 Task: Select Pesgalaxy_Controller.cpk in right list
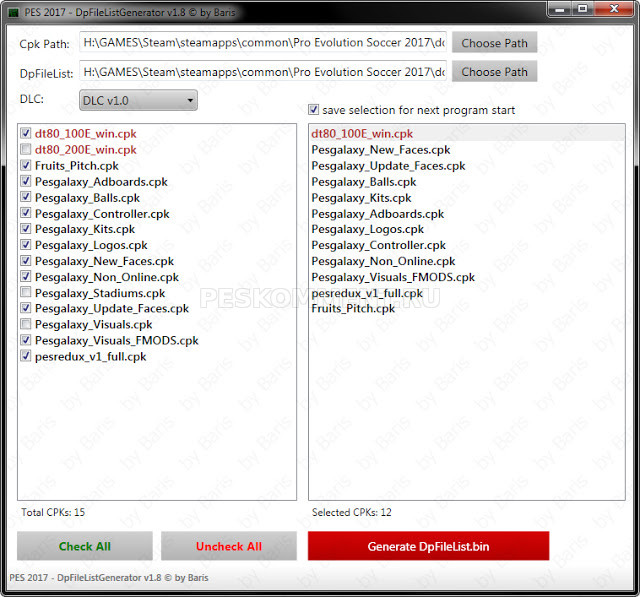(x=467, y=245)
